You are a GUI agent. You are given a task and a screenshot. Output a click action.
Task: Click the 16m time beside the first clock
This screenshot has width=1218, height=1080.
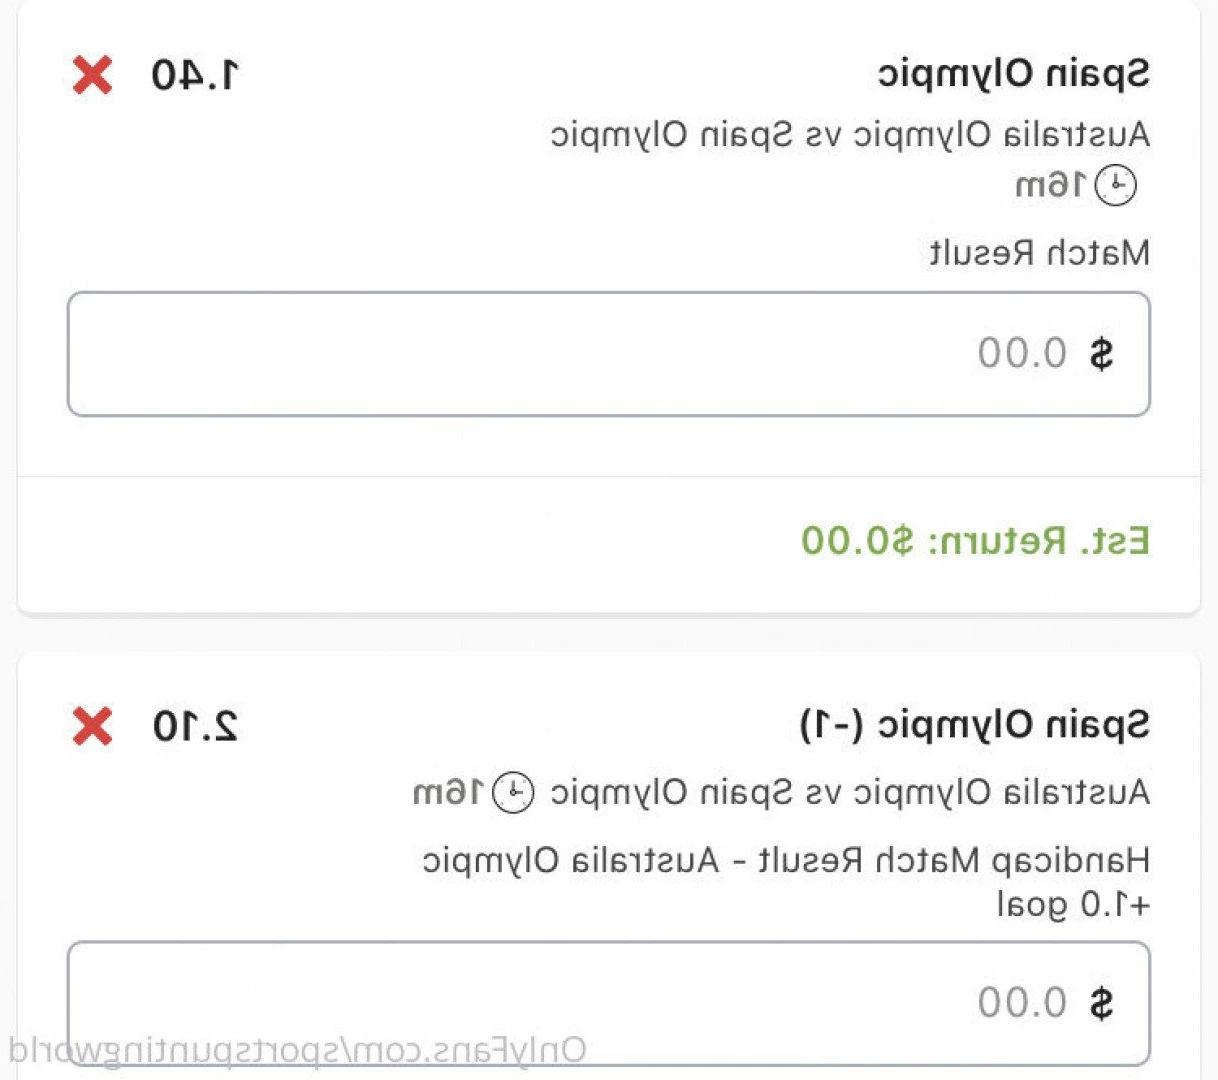point(1051,185)
